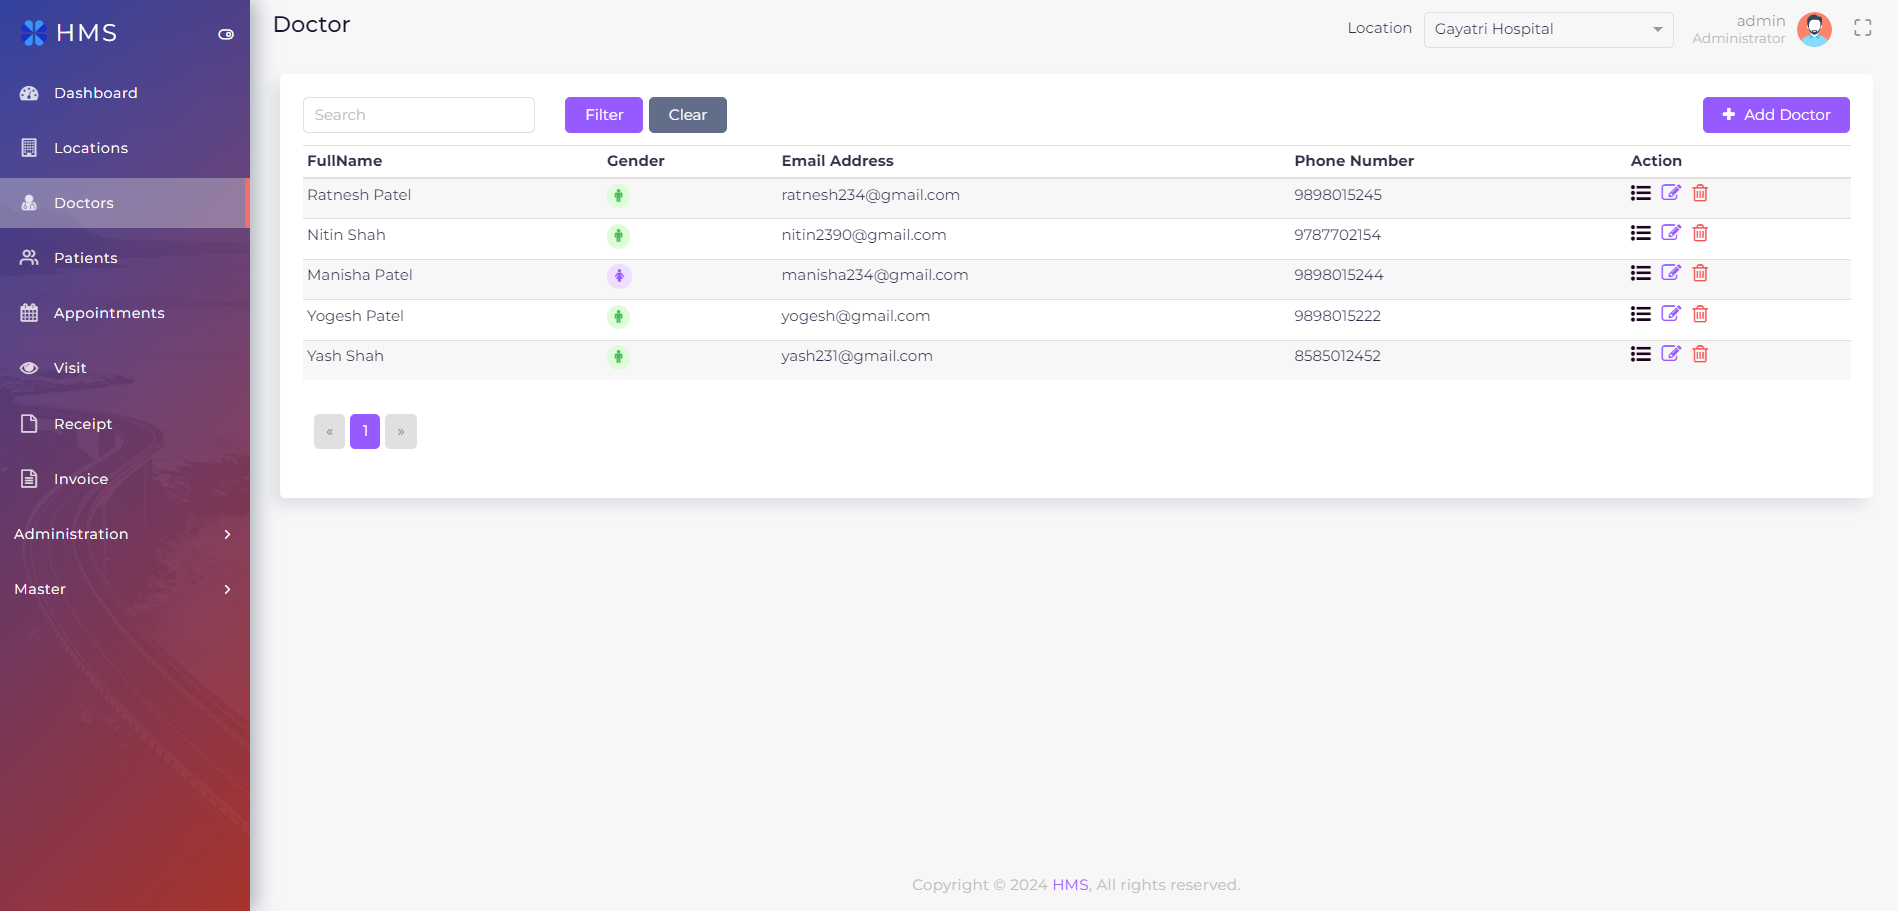Image resolution: width=1898 pixels, height=911 pixels.
Task: Expand the Administration menu section
Action: [124, 534]
